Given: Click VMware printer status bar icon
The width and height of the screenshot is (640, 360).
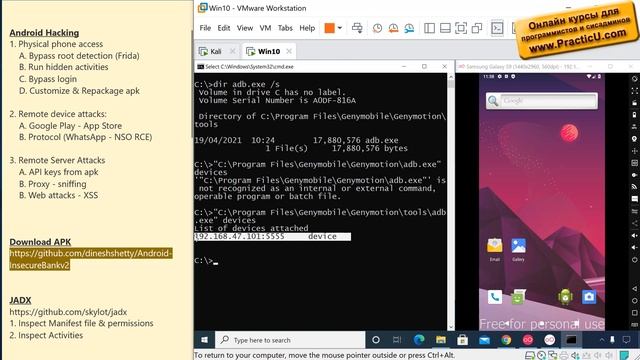Looking at the screenshot, I should [x=564, y=355].
